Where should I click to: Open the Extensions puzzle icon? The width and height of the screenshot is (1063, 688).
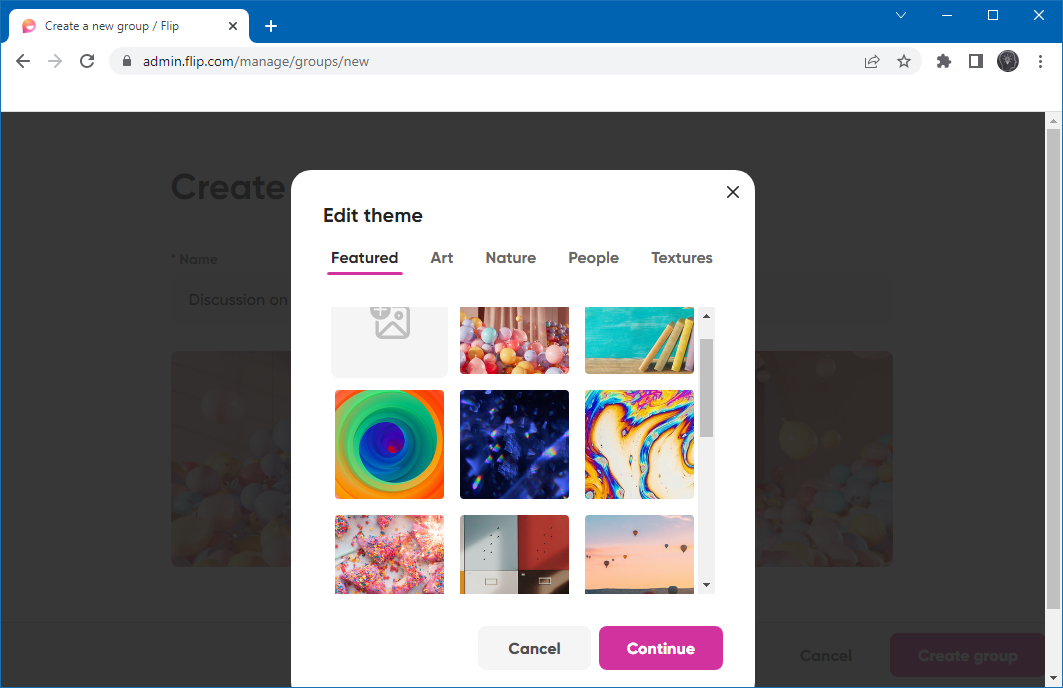(x=944, y=62)
